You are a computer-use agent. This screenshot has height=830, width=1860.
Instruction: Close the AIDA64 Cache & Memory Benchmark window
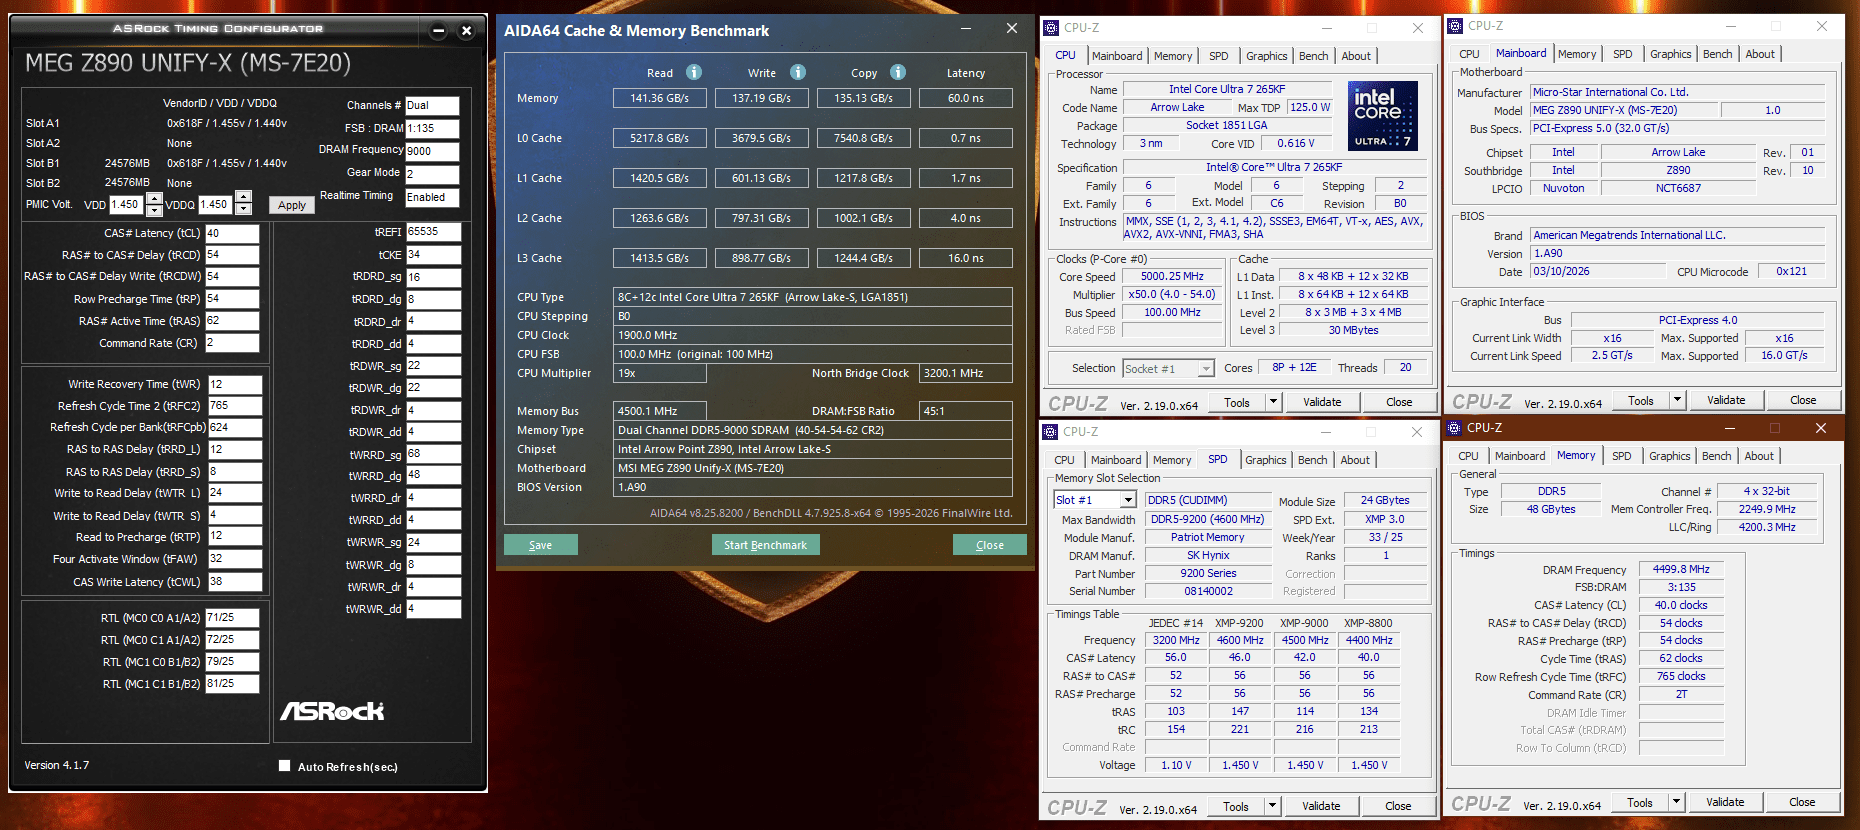(1012, 29)
